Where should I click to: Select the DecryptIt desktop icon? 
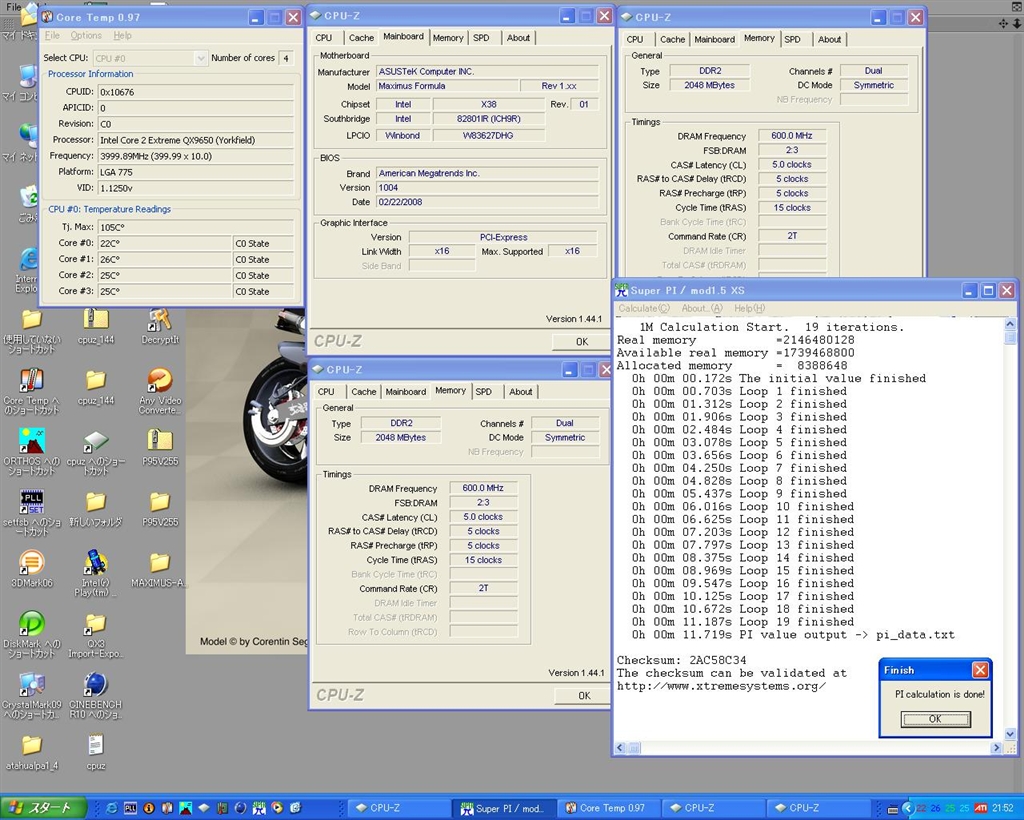pyautogui.click(x=159, y=320)
